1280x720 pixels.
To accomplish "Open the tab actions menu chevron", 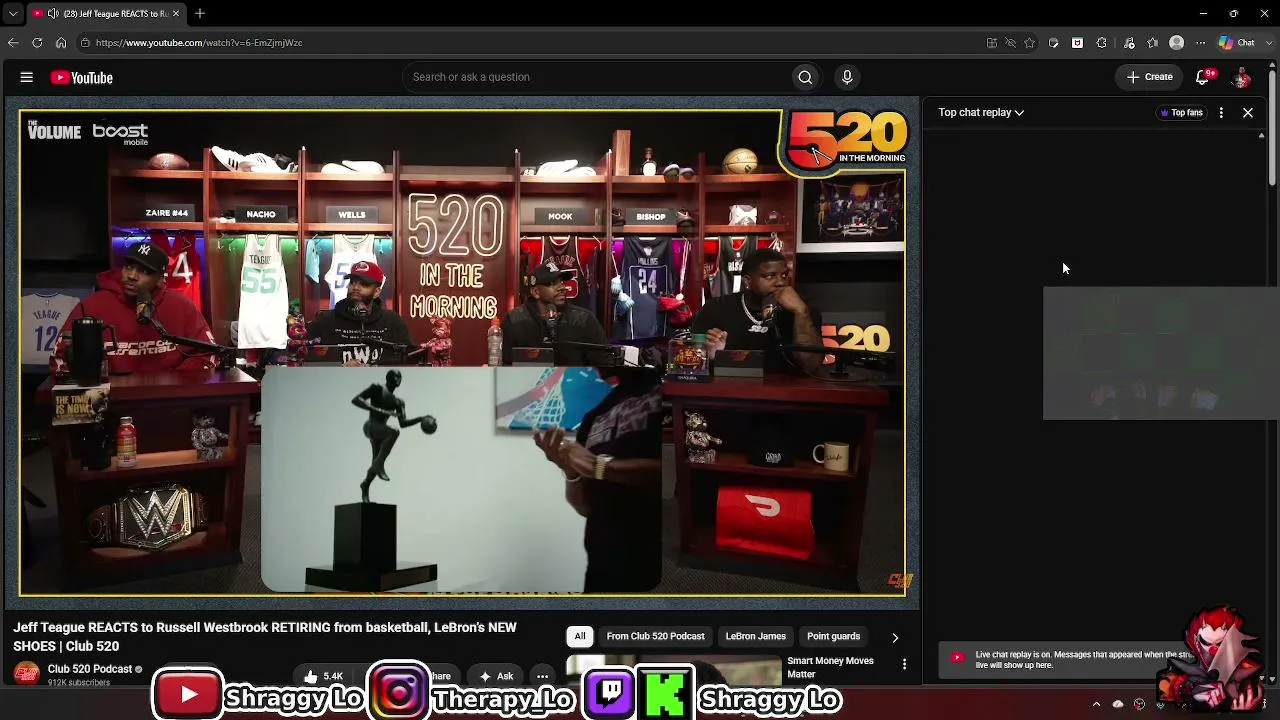I will tap(13, 13).
